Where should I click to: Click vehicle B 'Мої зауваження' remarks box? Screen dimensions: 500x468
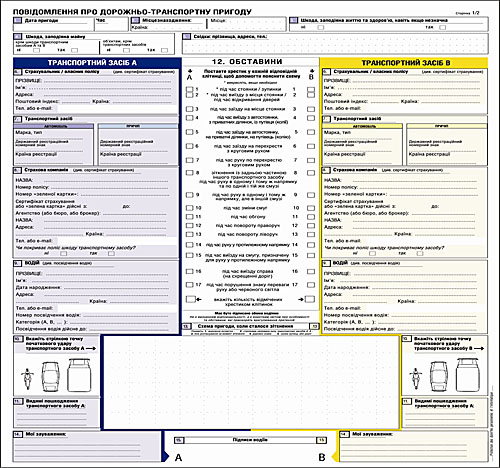pyautogui.click(x=413, y=446)
